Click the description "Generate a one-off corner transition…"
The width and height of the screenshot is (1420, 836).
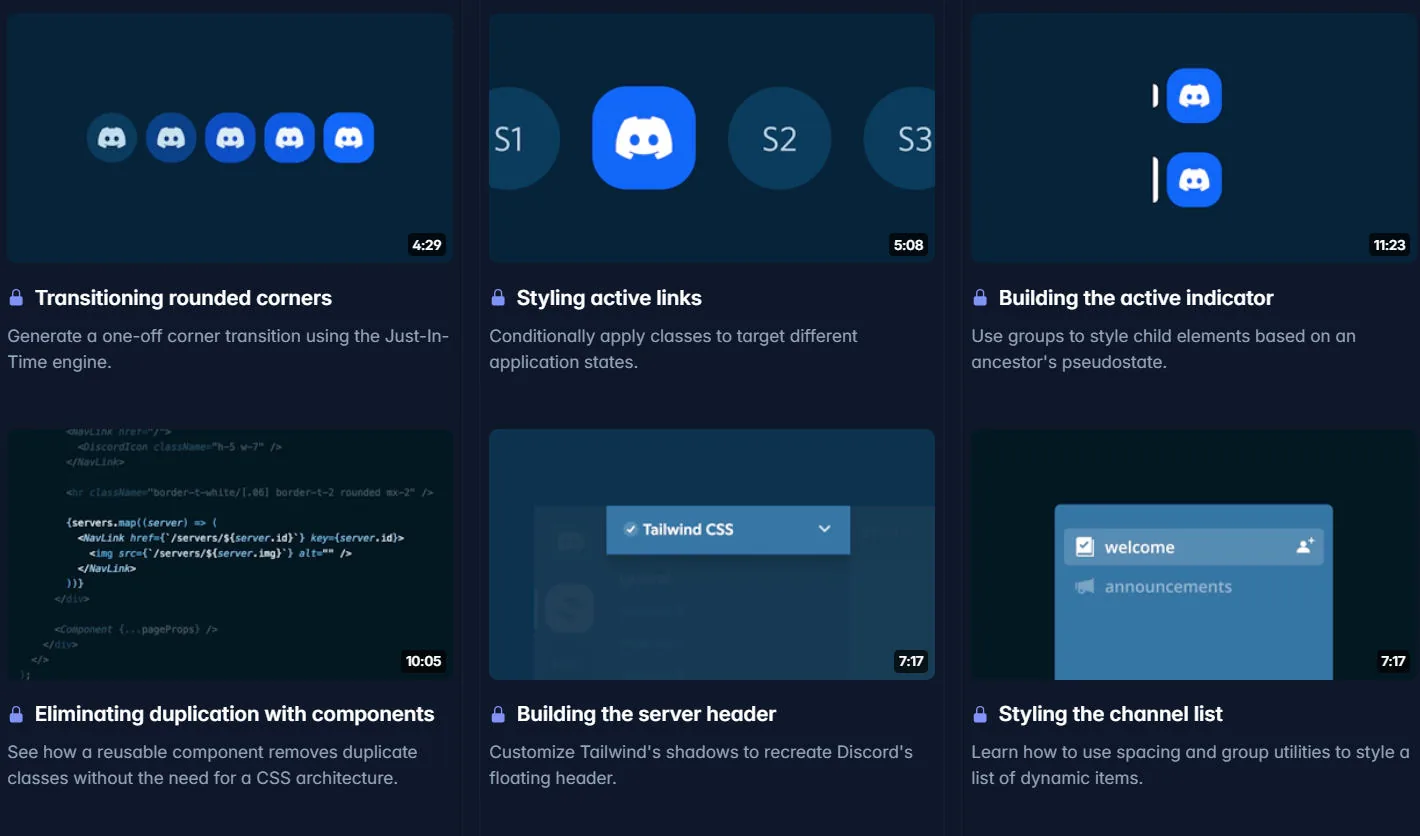228,349
